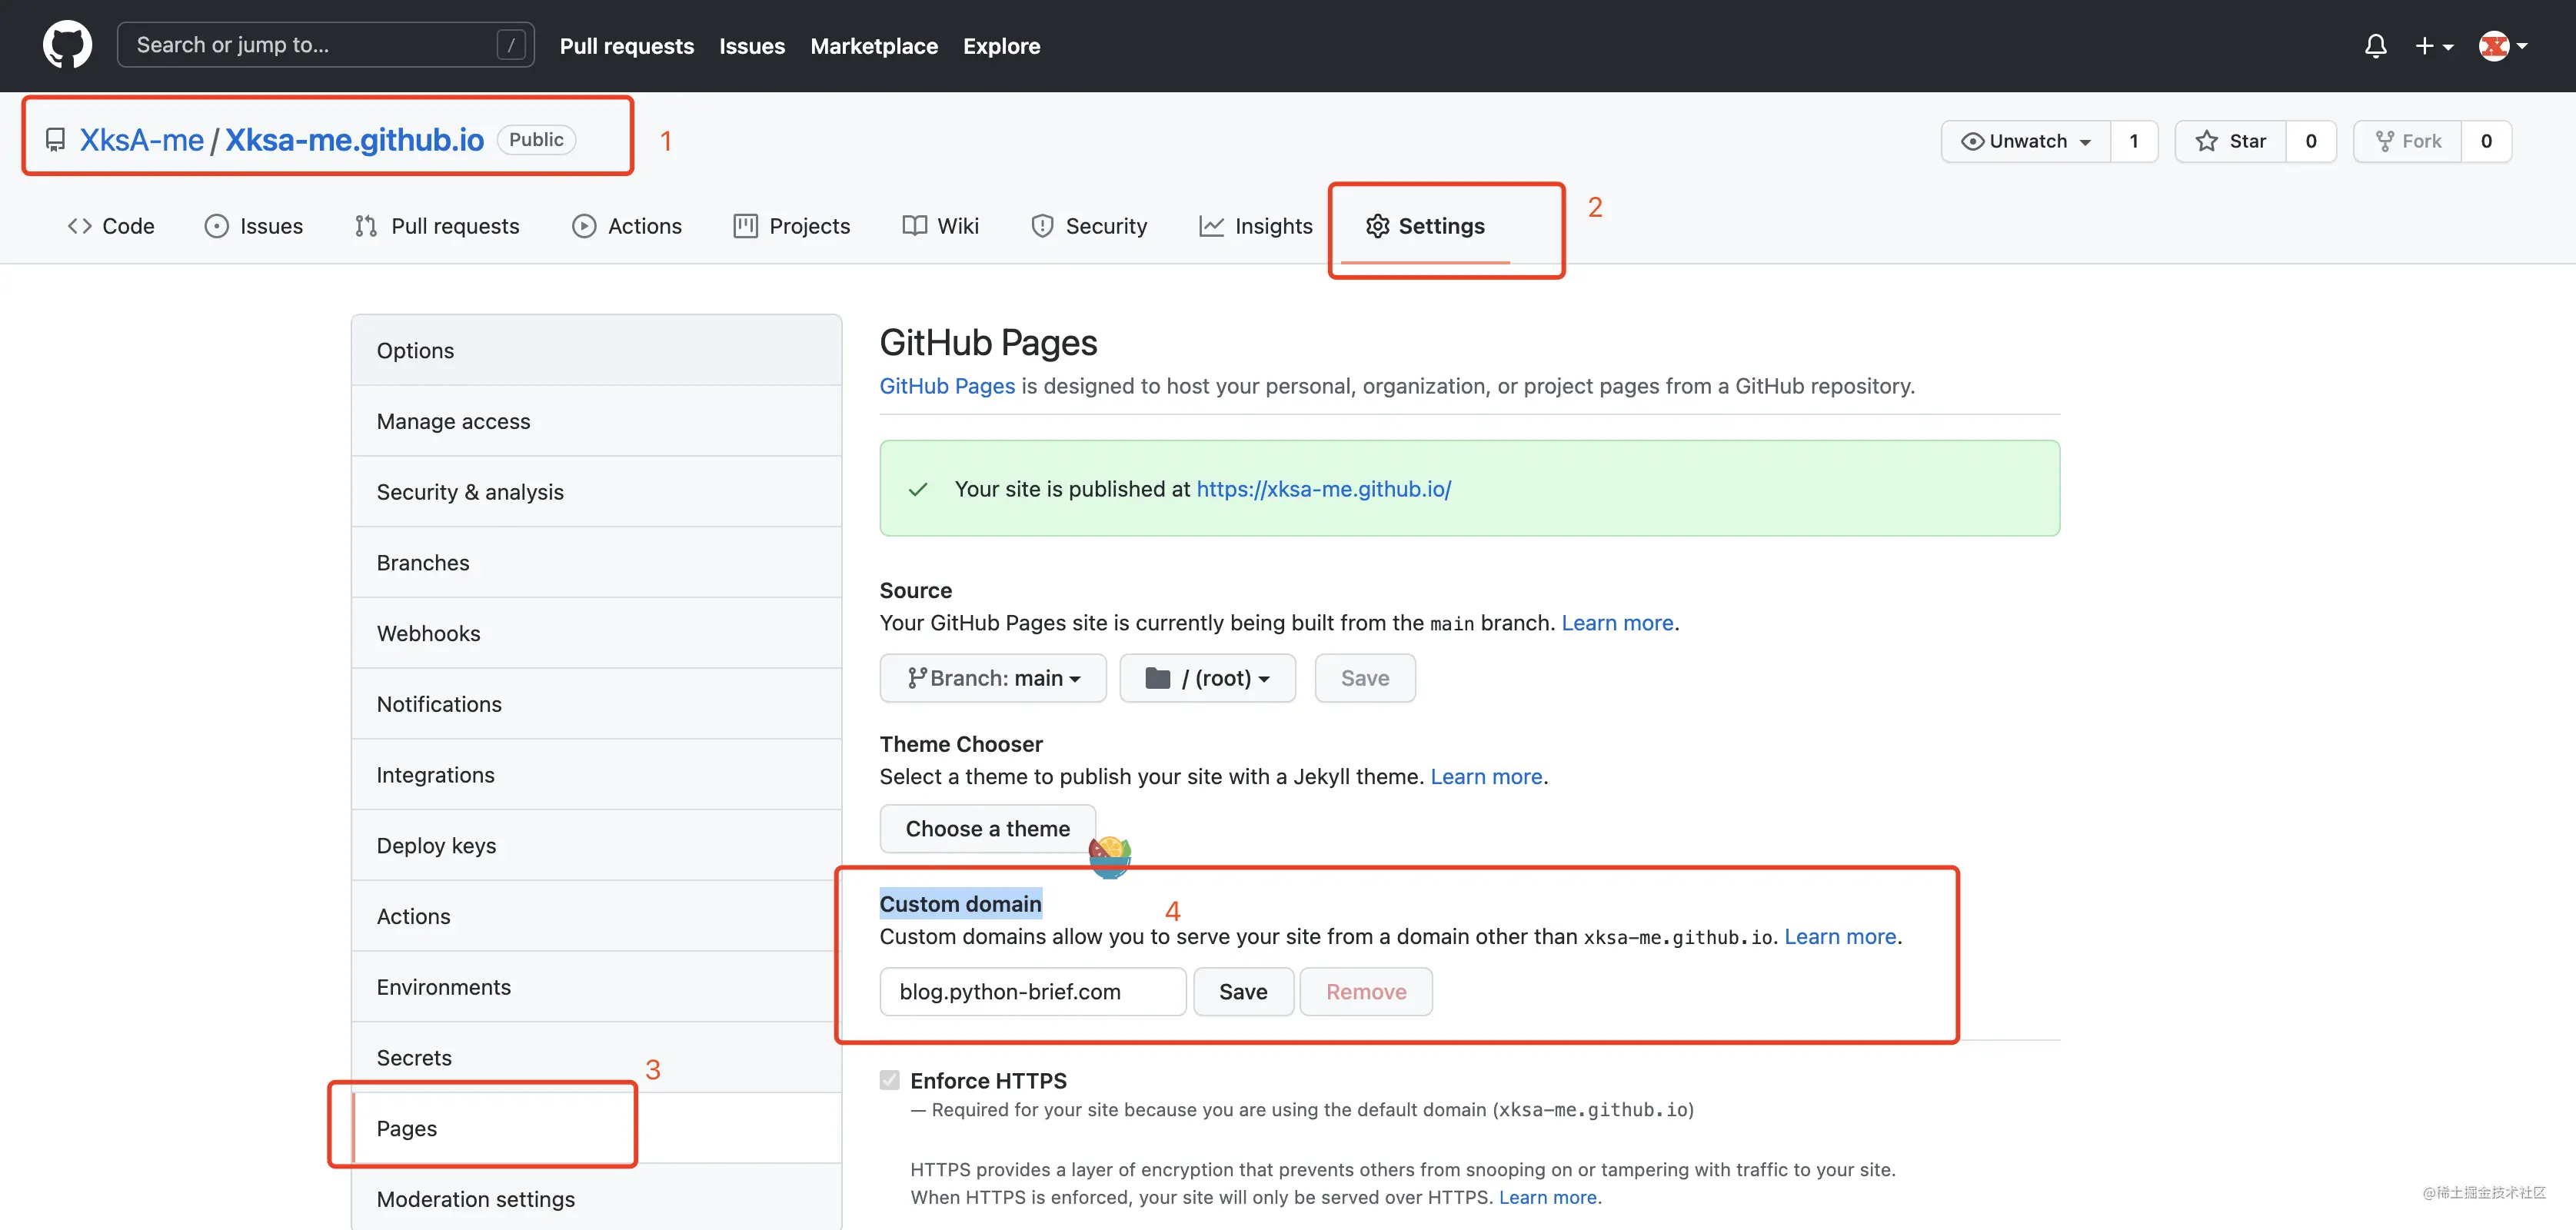
Task: Select Environments in settings sidebar
Action: coord(597,987)
